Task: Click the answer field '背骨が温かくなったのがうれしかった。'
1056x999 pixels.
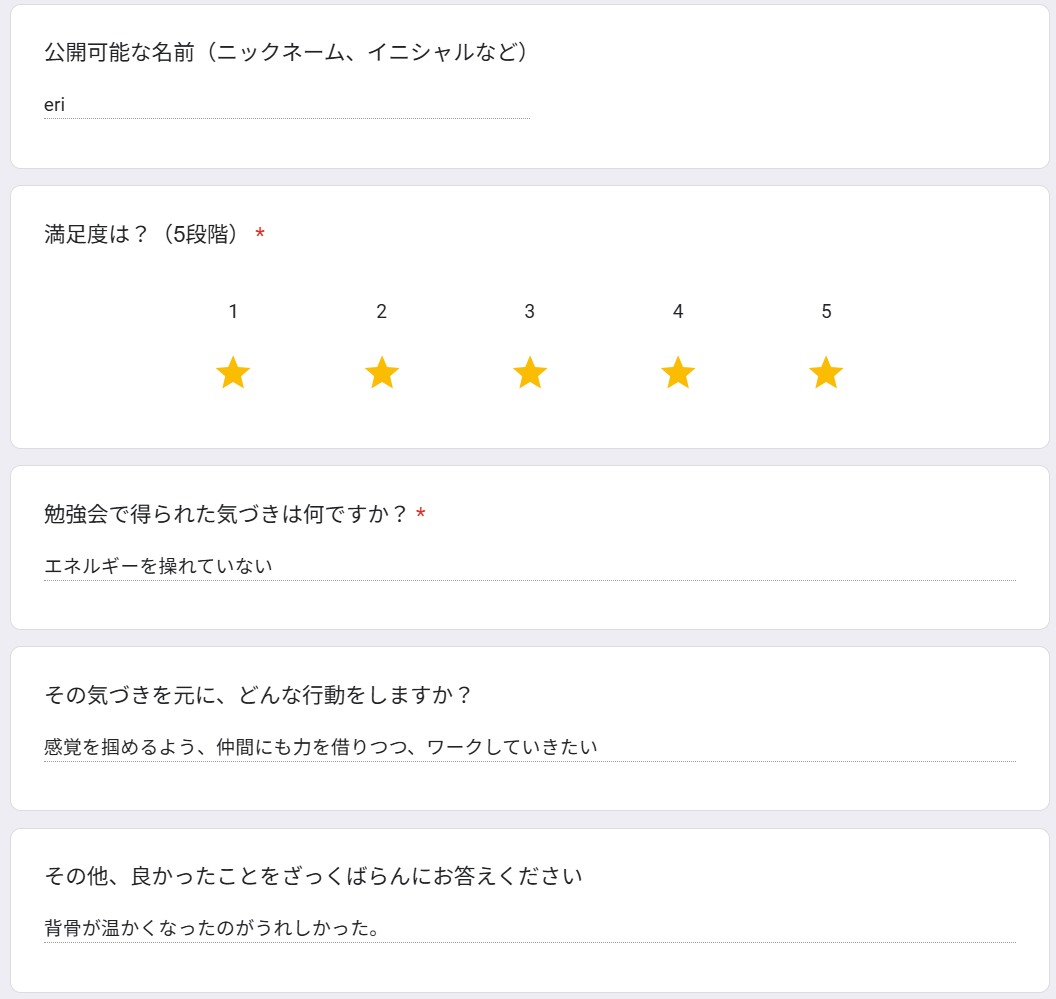Action: (530, 928)
